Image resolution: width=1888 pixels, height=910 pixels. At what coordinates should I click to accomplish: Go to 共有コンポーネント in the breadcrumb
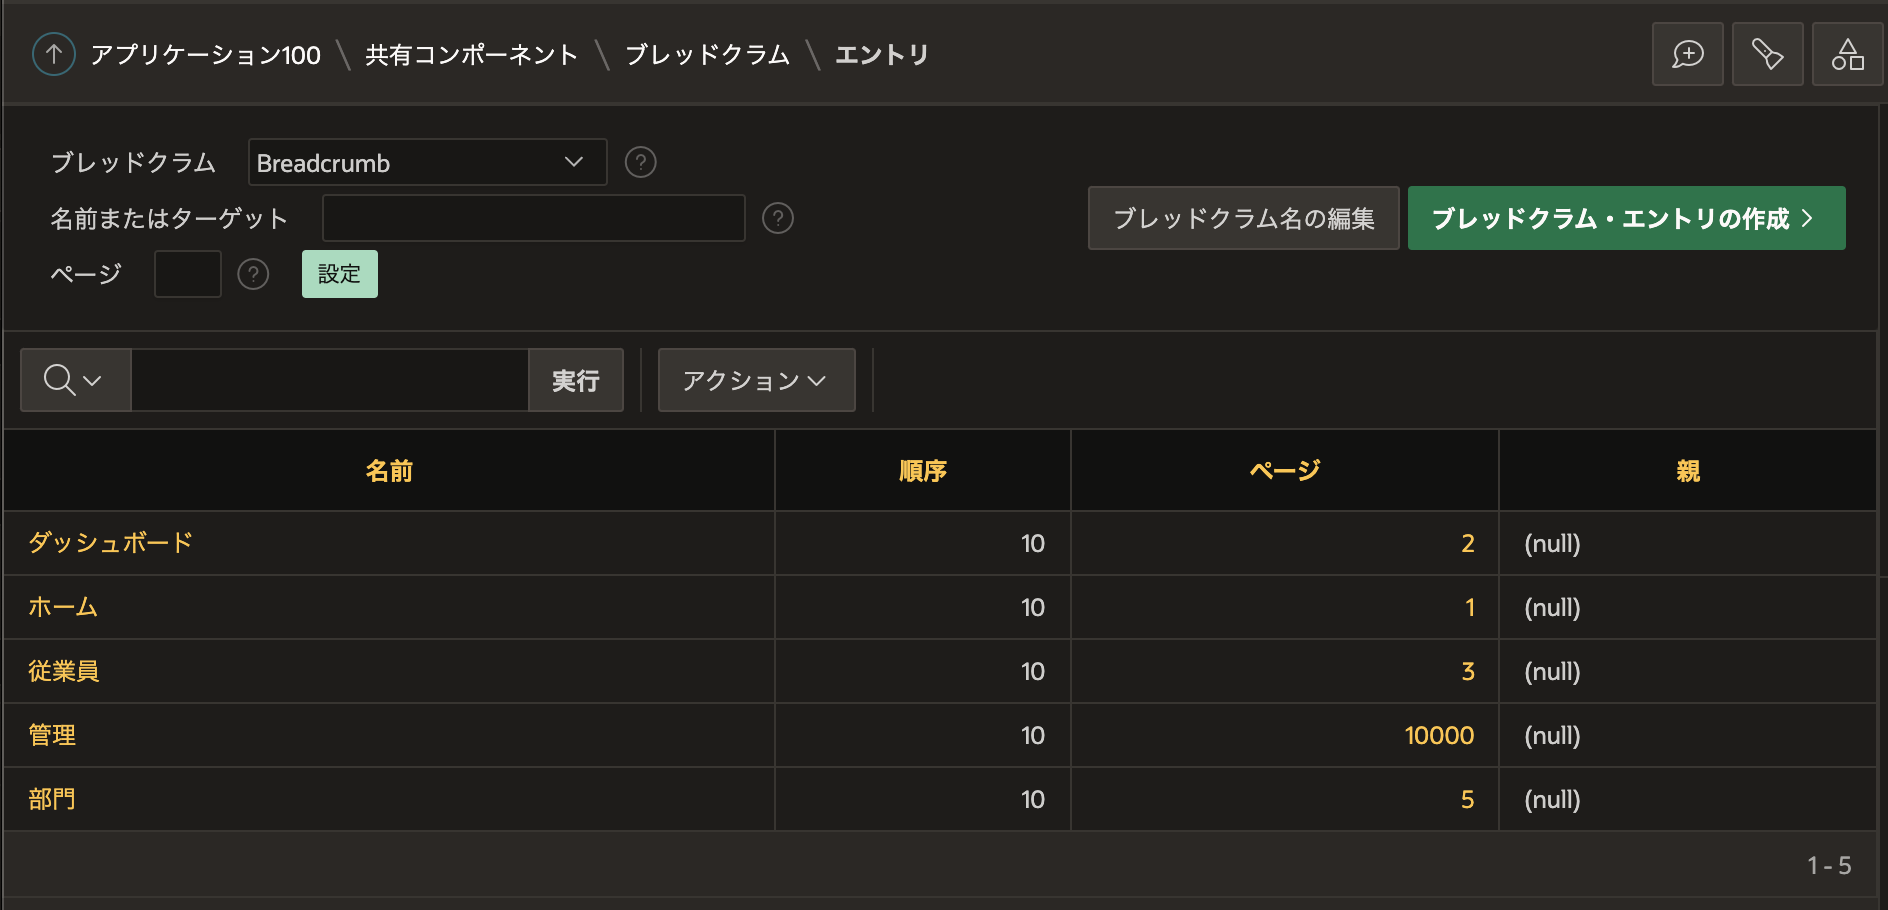point(471,55)
